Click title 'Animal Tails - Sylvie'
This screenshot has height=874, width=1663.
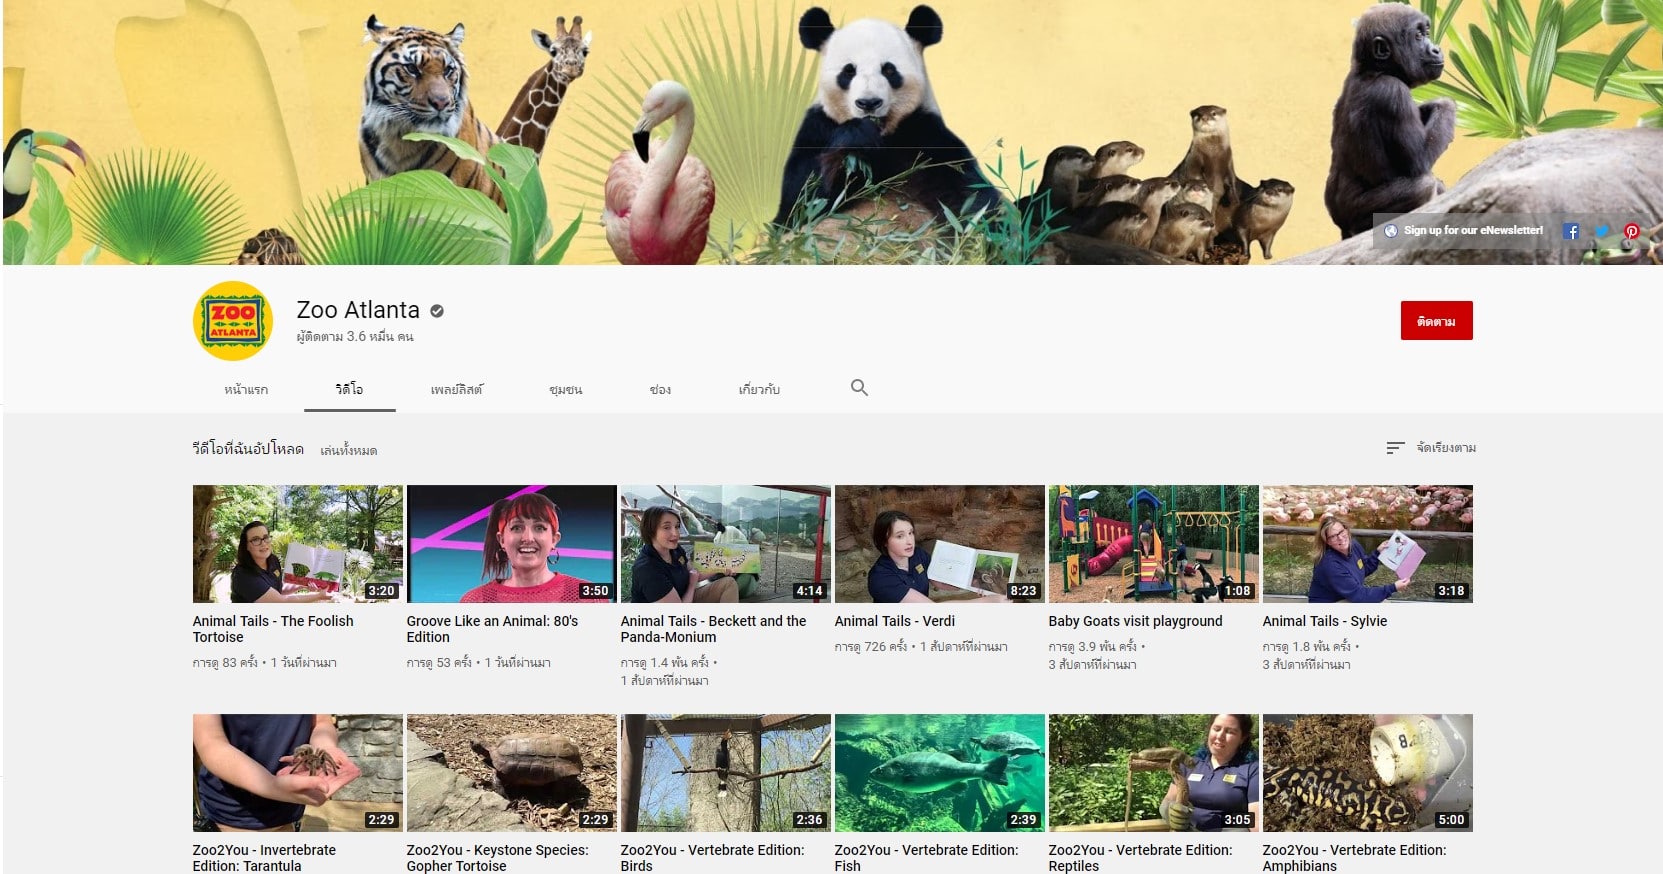(x=1325, y=621)
